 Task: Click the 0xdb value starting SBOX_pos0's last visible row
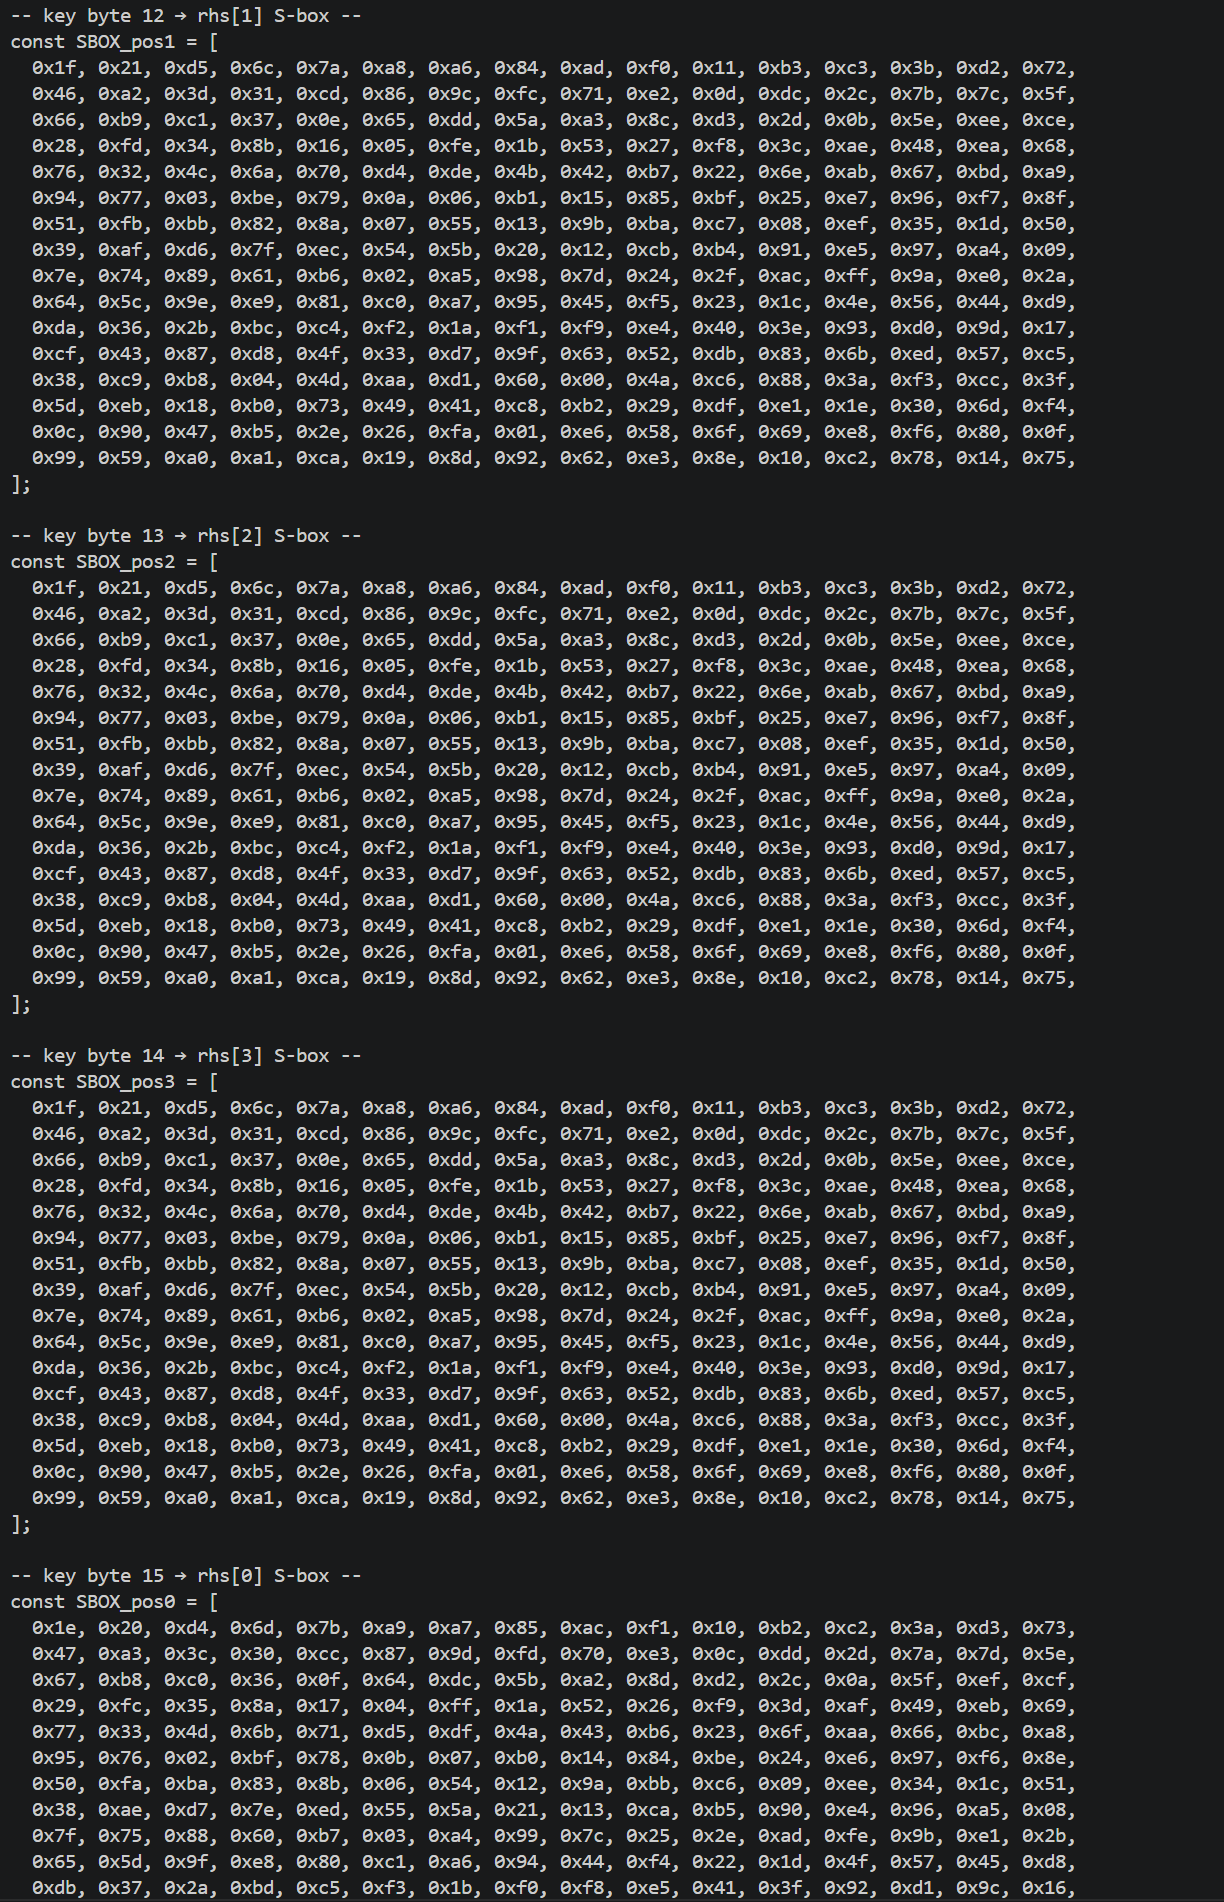coord(54,1888)
